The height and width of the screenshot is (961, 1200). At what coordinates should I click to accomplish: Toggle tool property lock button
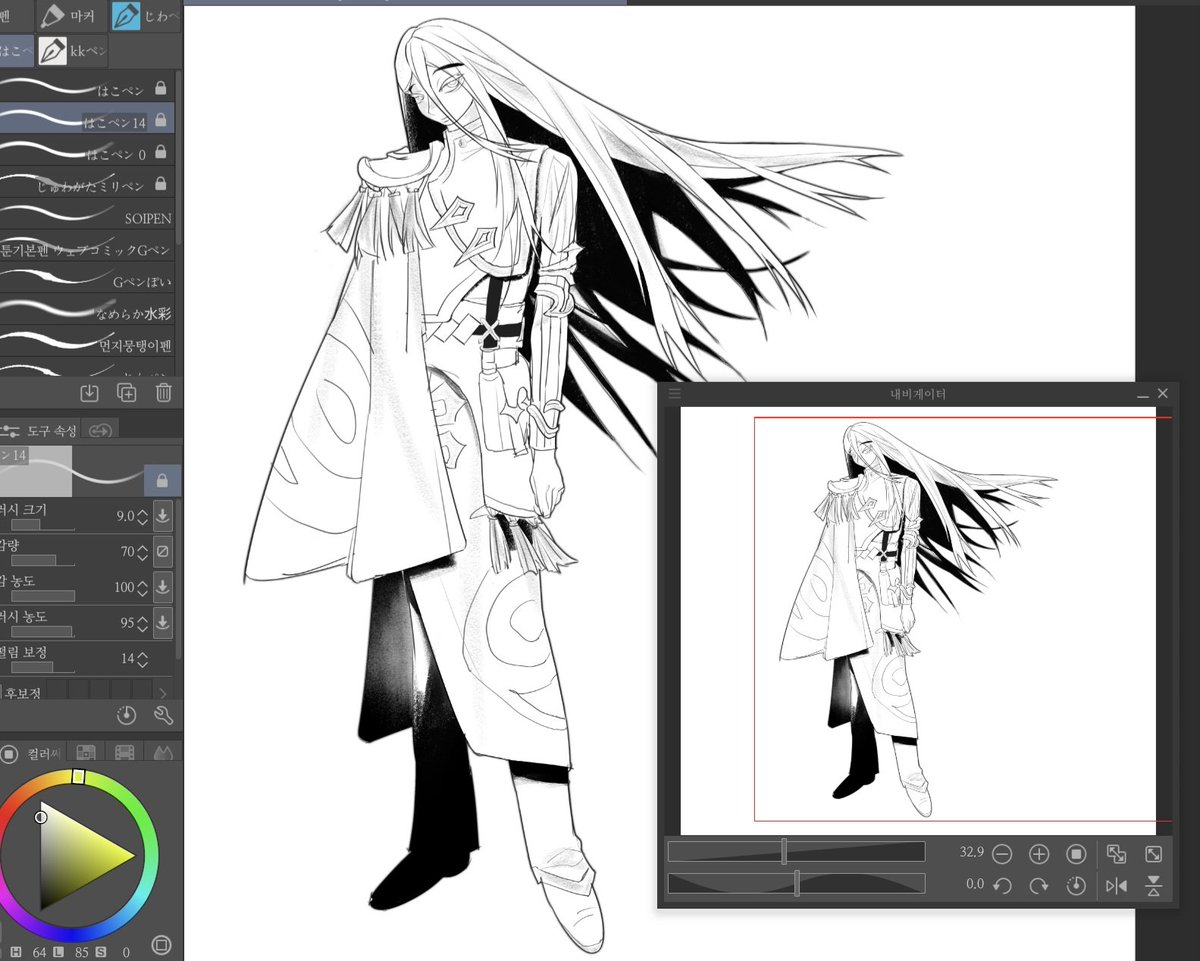pyautogui.click(x=162, y=480)
